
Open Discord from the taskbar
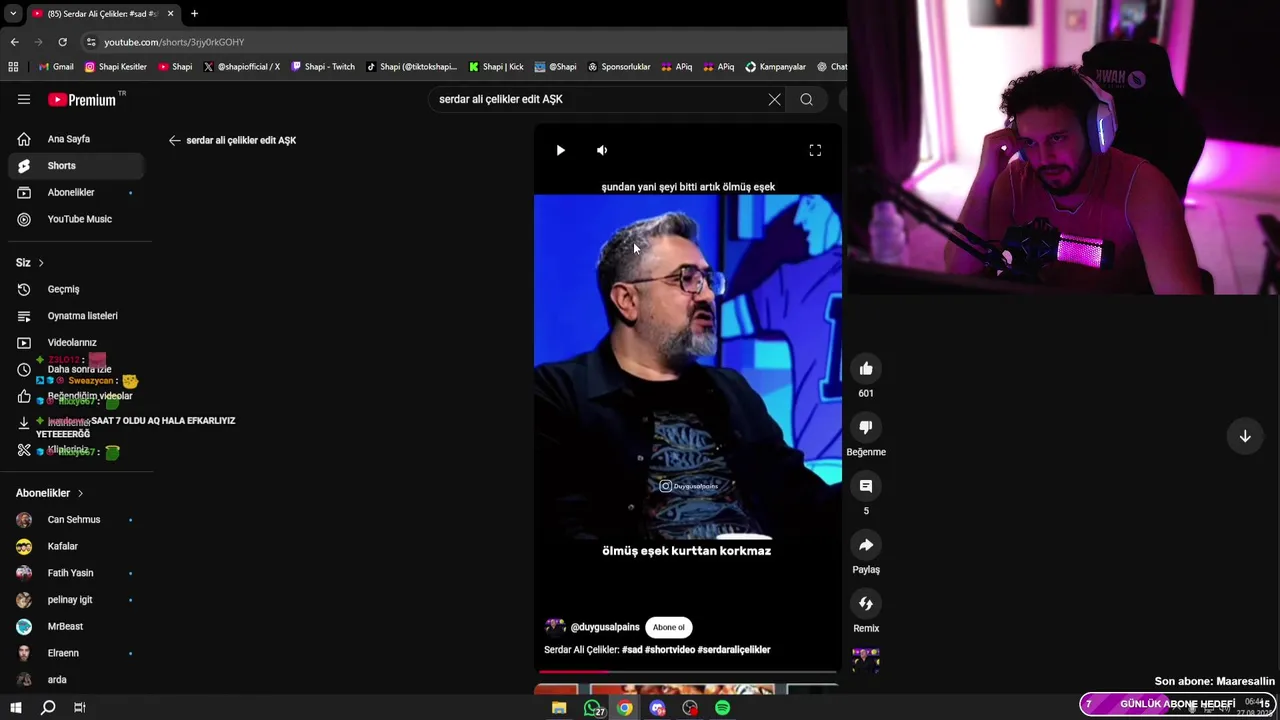pos(657,708)
